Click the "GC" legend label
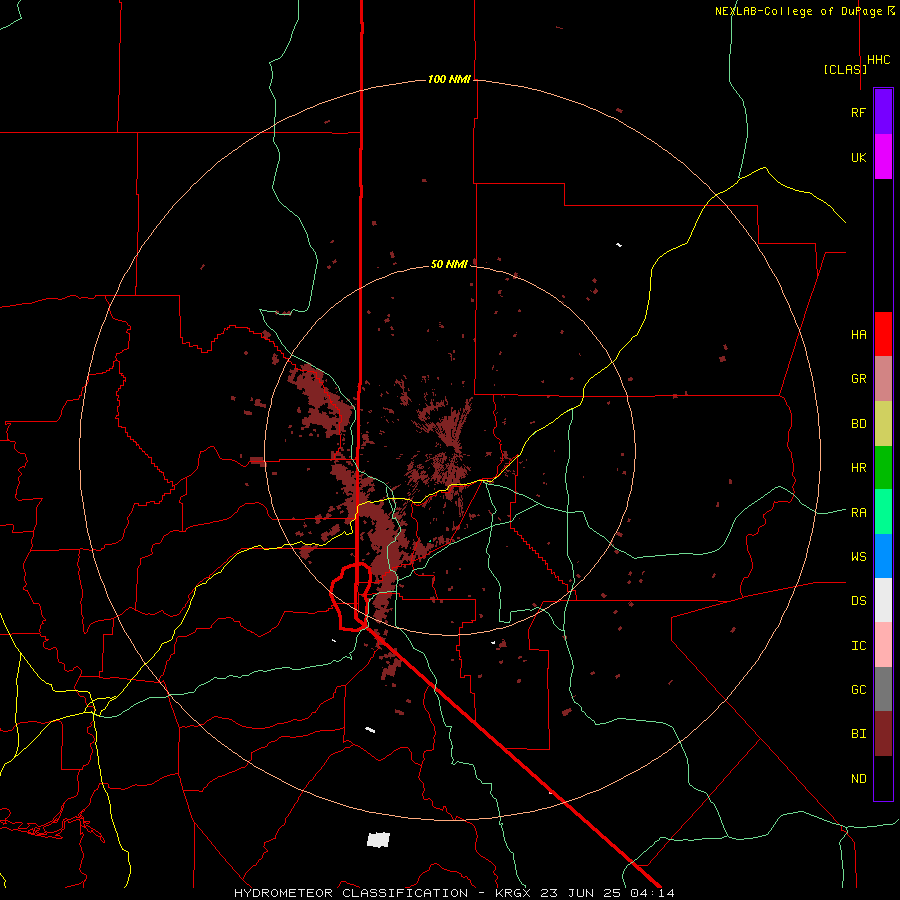900x900 pixels. [x=858, y=690]
